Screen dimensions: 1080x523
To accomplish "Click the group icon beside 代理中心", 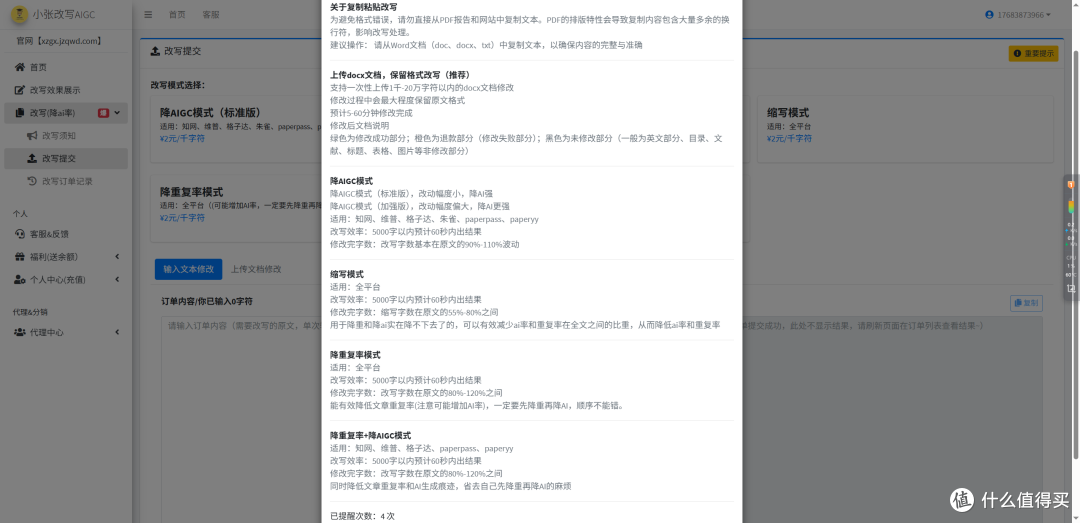I will [x=19, y=332].
